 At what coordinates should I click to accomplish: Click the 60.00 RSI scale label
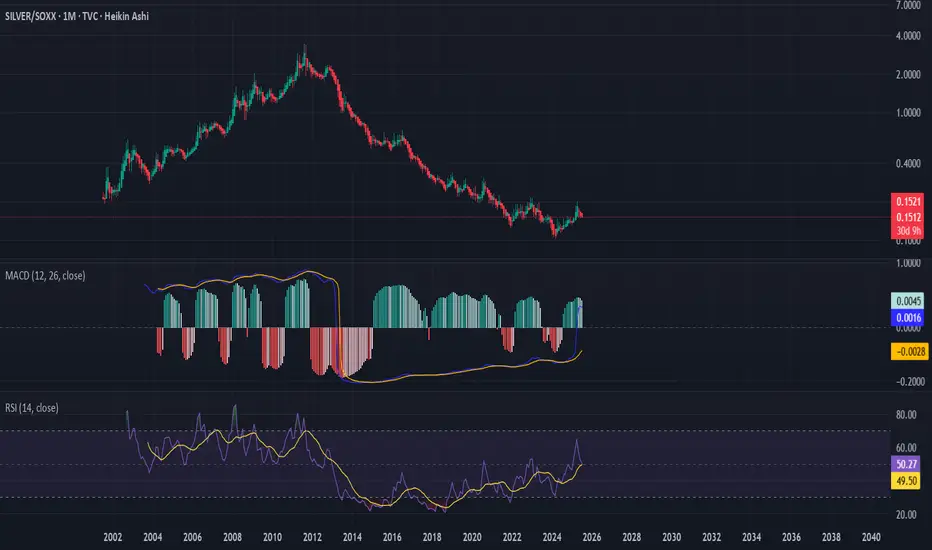[906, 448]
